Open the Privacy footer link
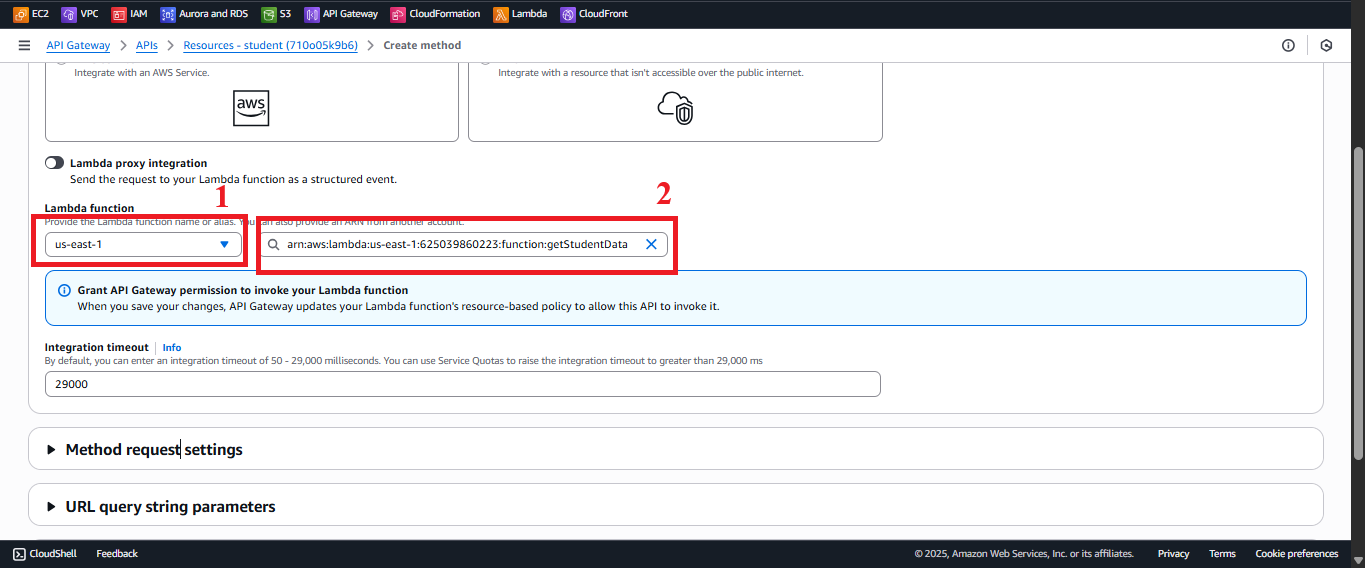The height and width of the screenshot is (568, 1365). 1173,553
